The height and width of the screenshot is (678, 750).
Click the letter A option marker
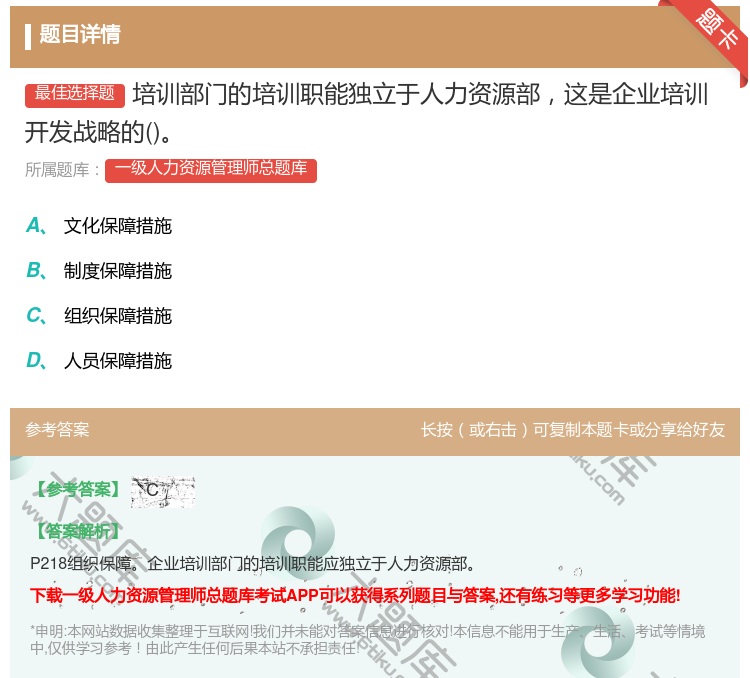[x=36, y=225]
